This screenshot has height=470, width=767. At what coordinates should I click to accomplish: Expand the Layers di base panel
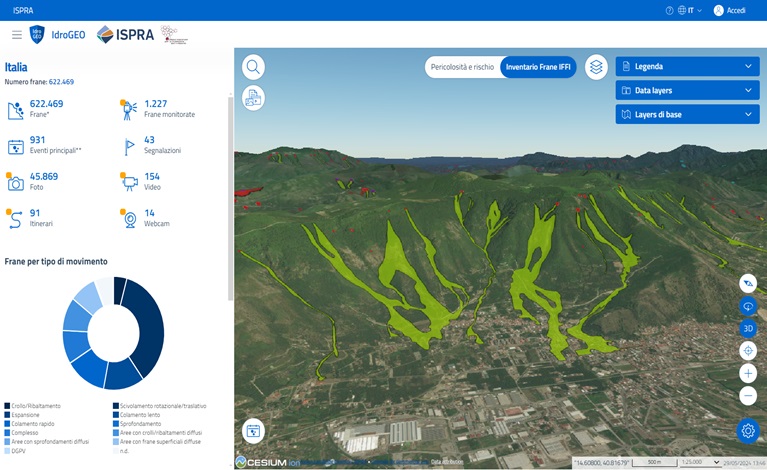click(687, 114)
